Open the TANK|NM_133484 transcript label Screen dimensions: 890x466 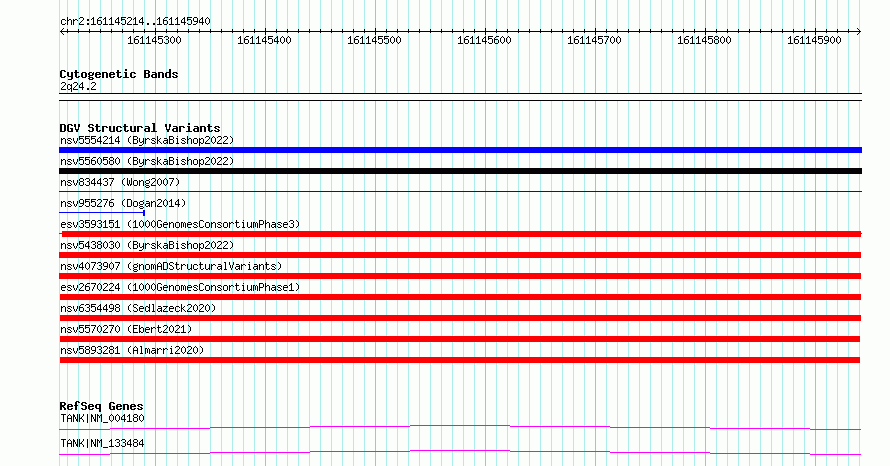102,443
